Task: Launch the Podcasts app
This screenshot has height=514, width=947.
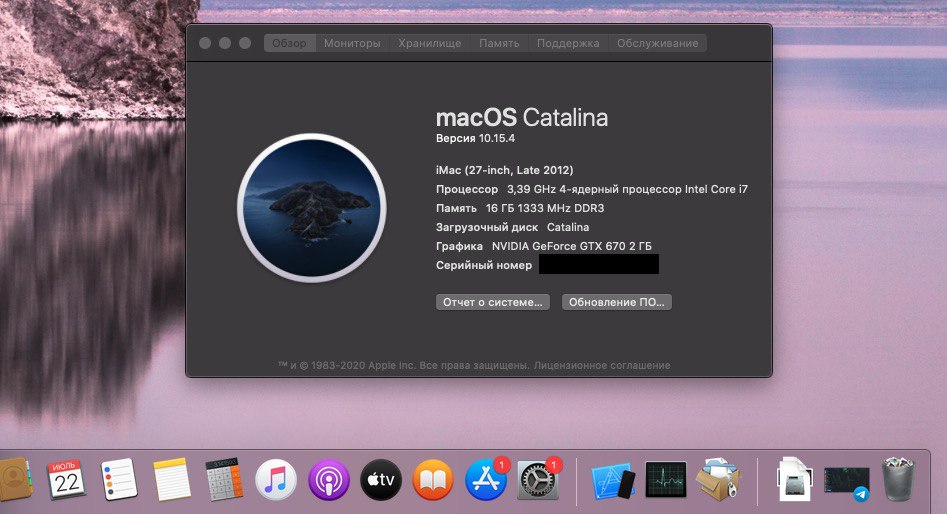Action: [329, 480]
